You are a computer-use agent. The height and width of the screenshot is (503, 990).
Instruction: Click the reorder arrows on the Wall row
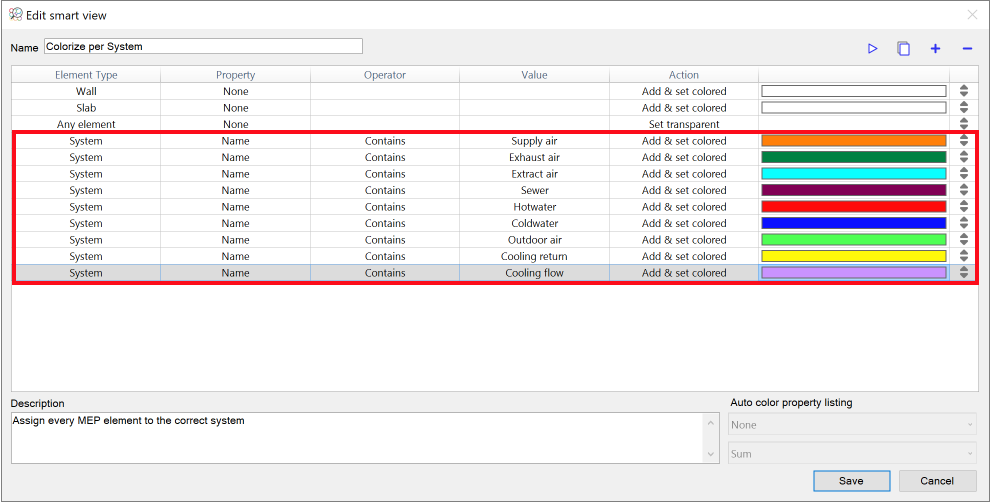[963, 91]
